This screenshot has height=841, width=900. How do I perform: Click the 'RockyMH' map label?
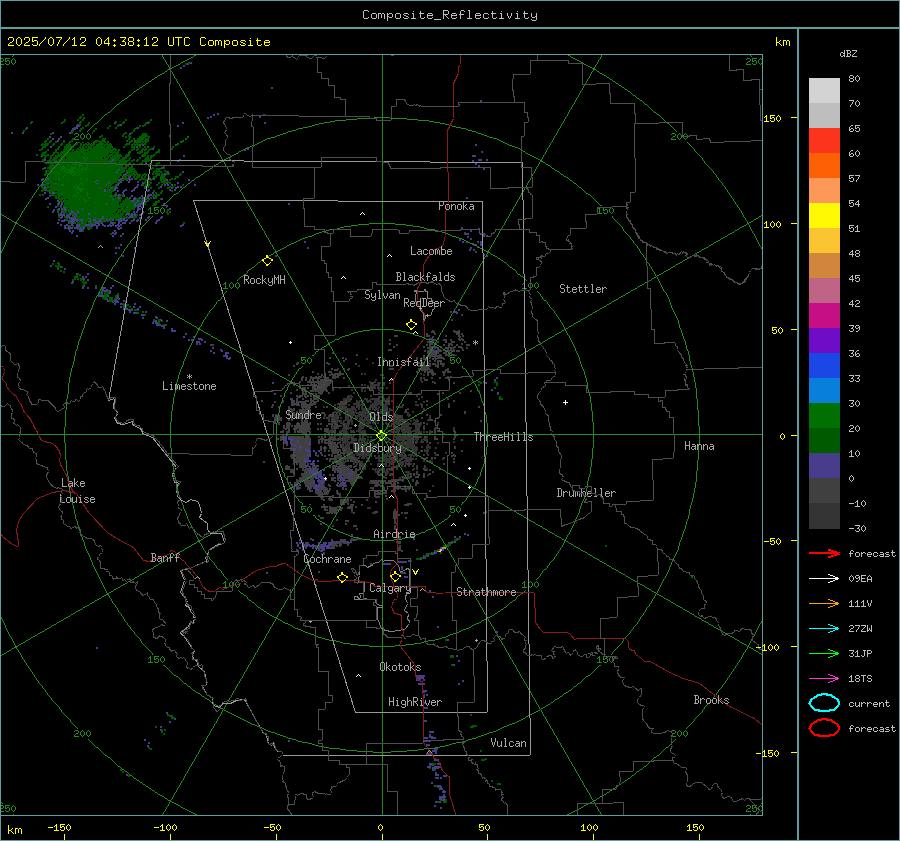click(x=264, y=280)
